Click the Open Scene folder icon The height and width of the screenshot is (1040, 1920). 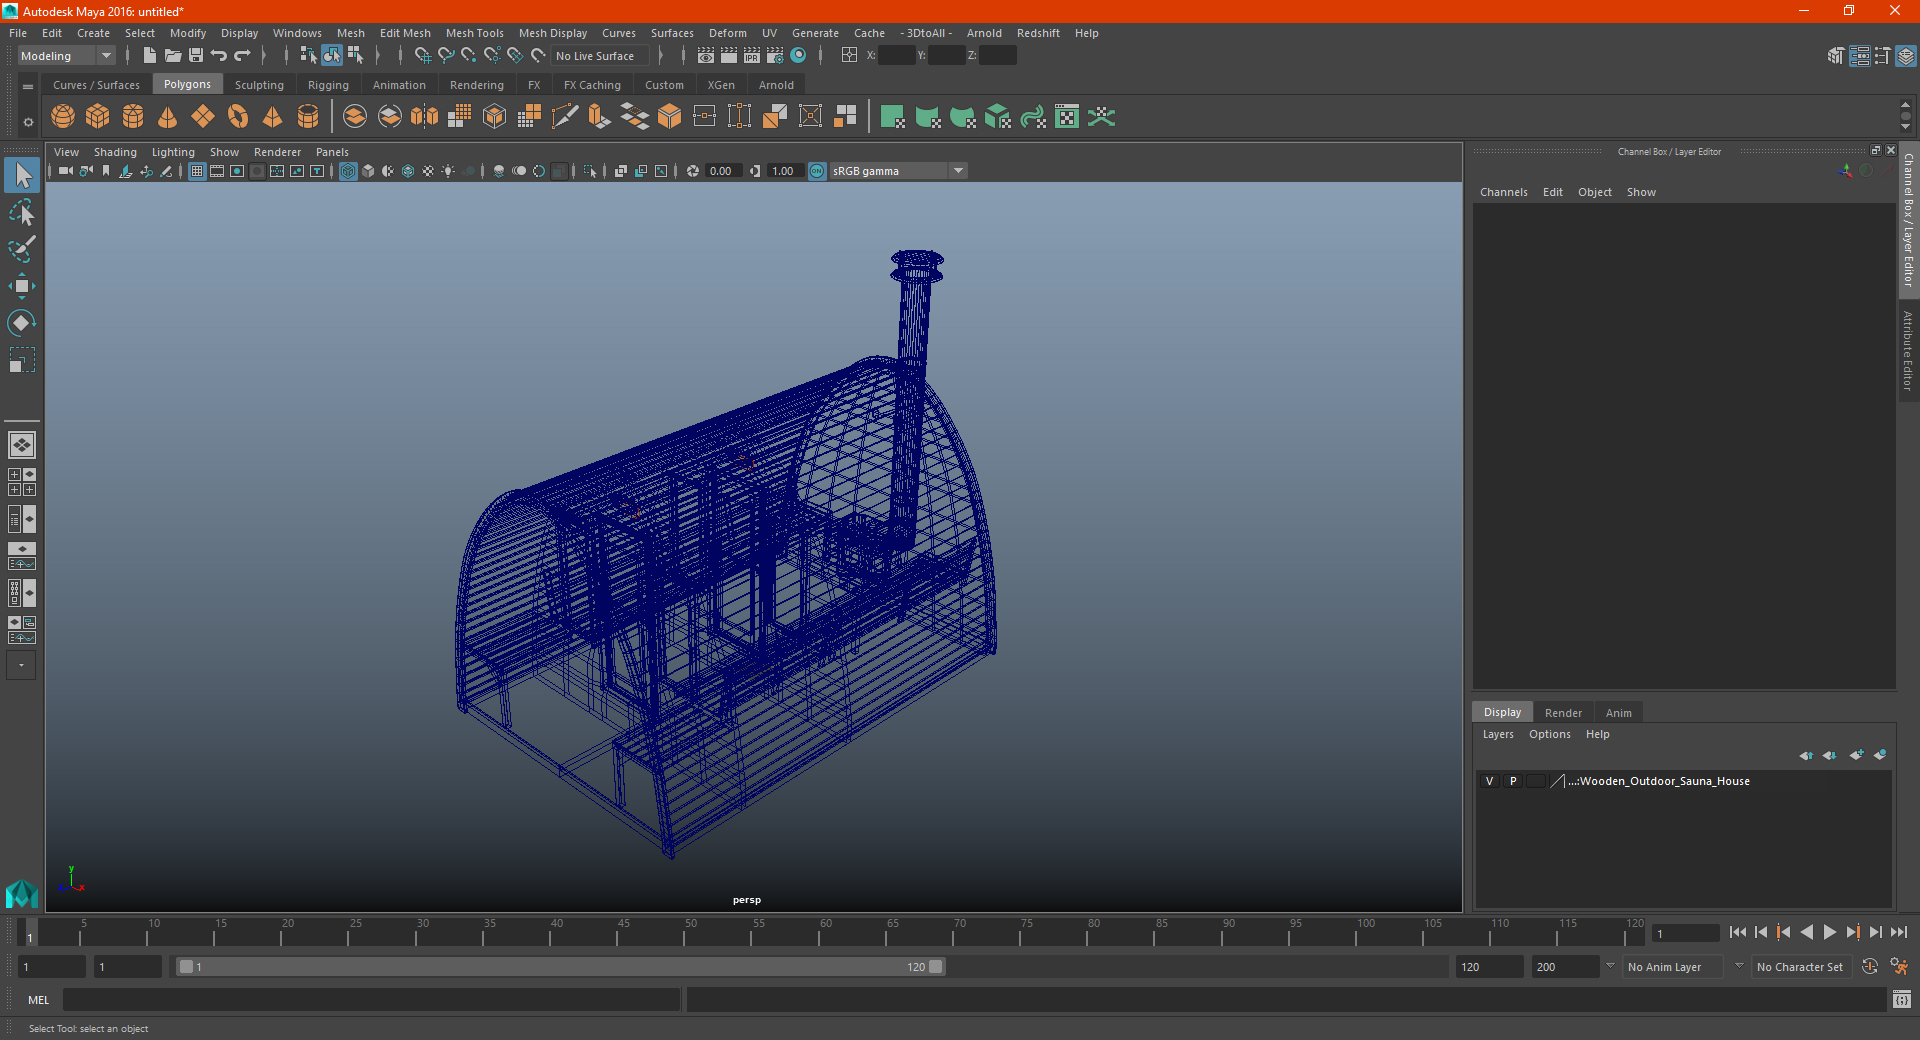pos(173,56)
